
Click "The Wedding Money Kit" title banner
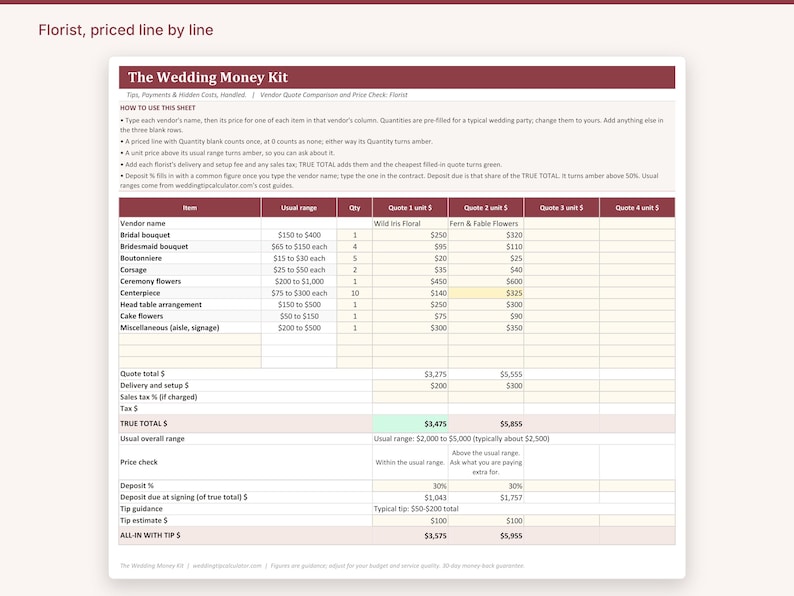(x=397, y=77)
